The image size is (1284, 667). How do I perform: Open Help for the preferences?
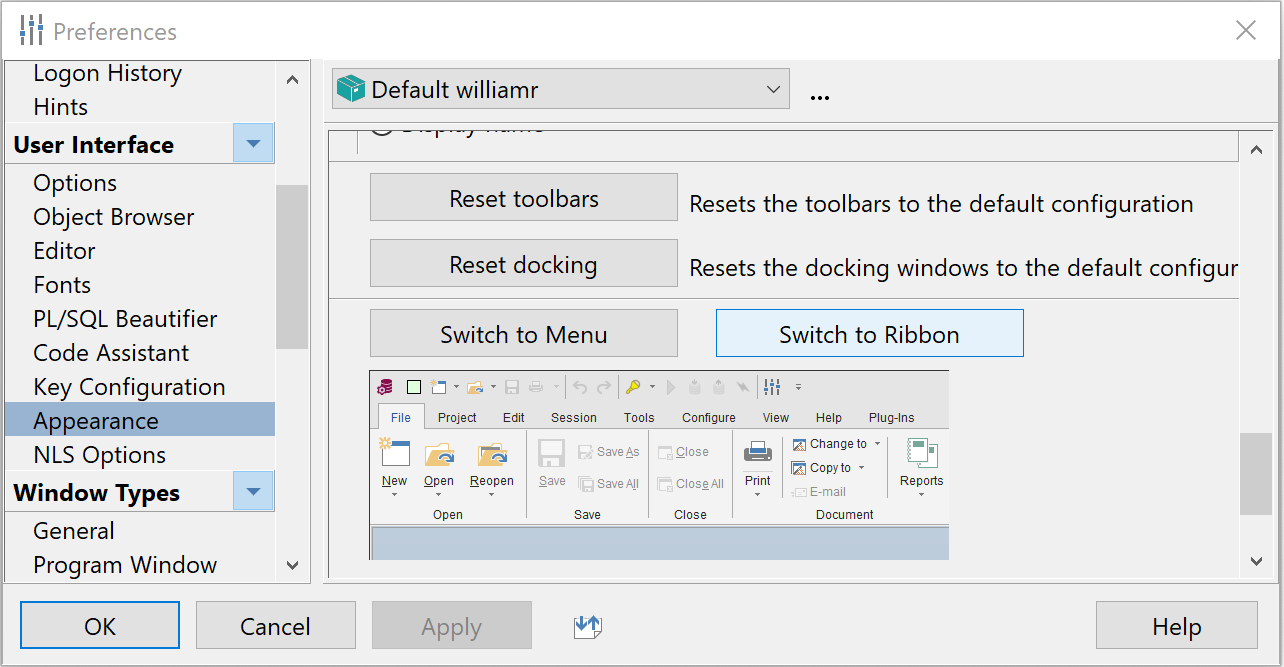[1177, 625]
